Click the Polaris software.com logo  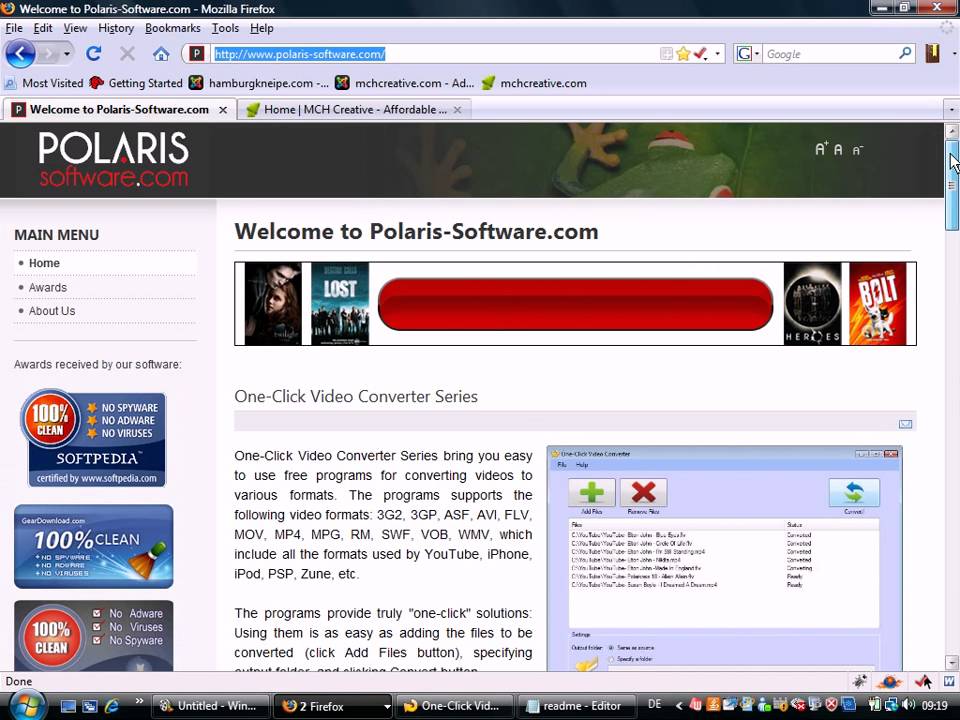[113, 159]
